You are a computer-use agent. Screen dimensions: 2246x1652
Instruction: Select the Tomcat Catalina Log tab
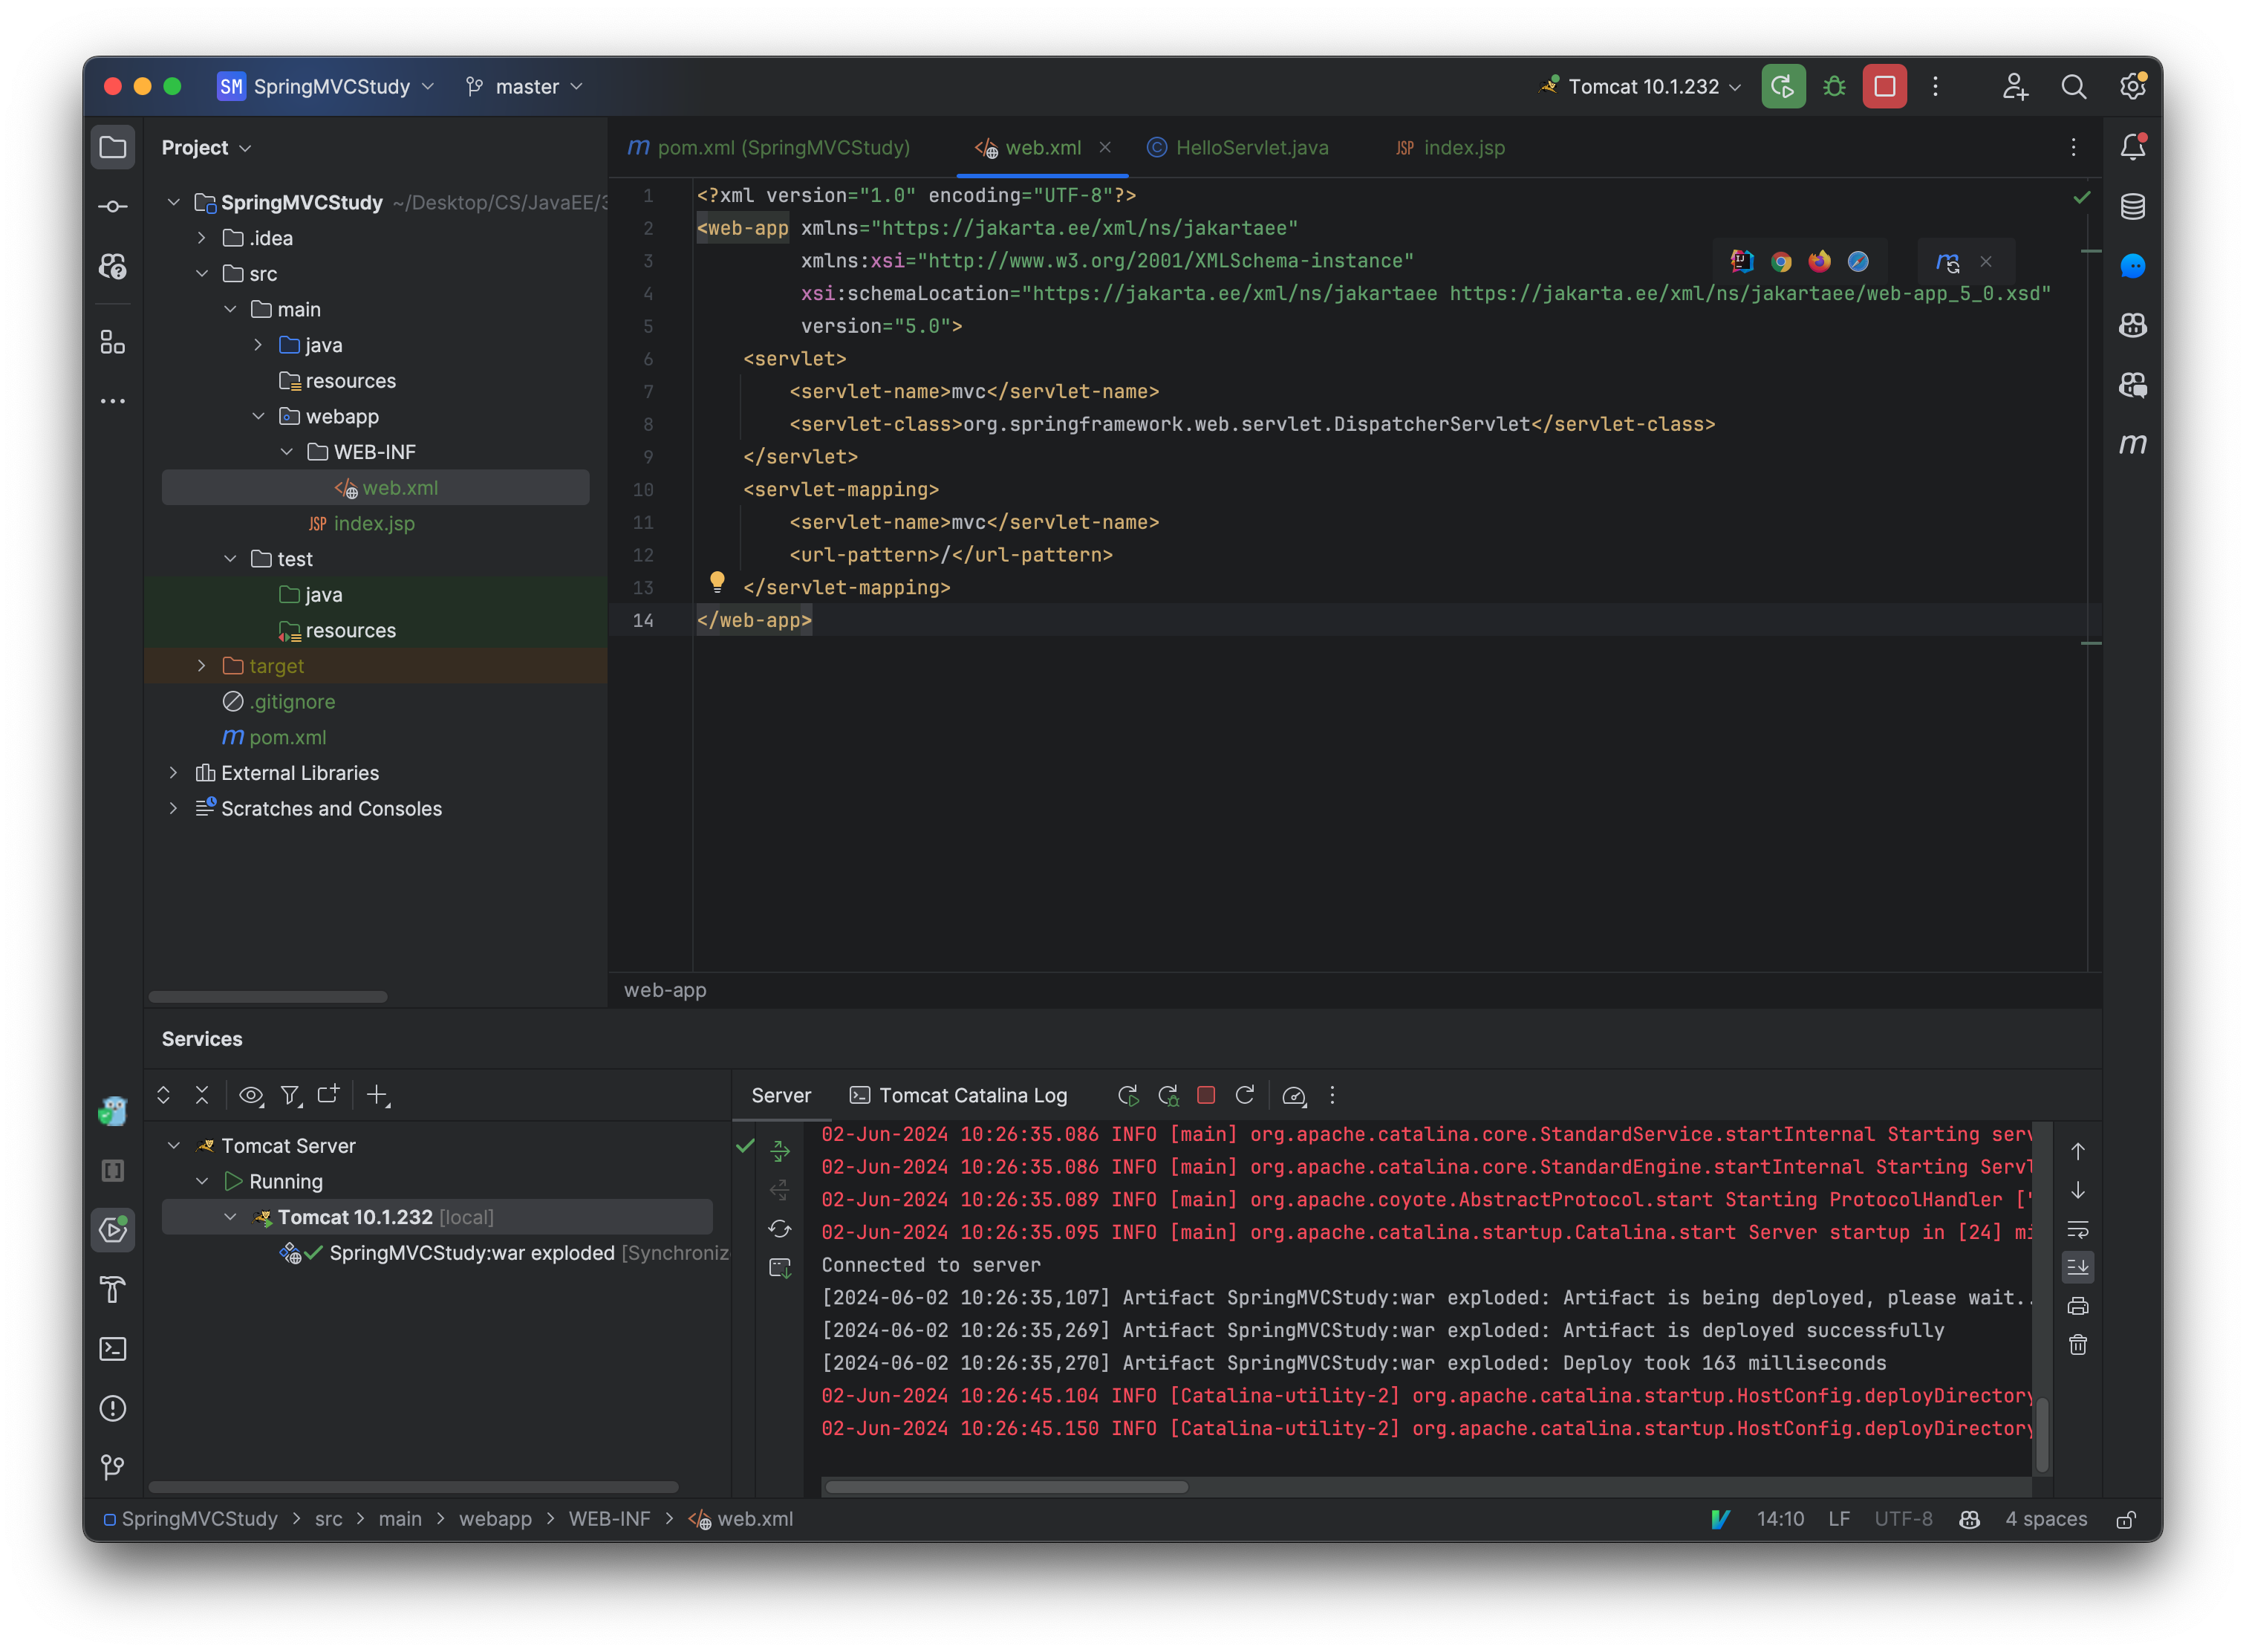(970, 1095)
